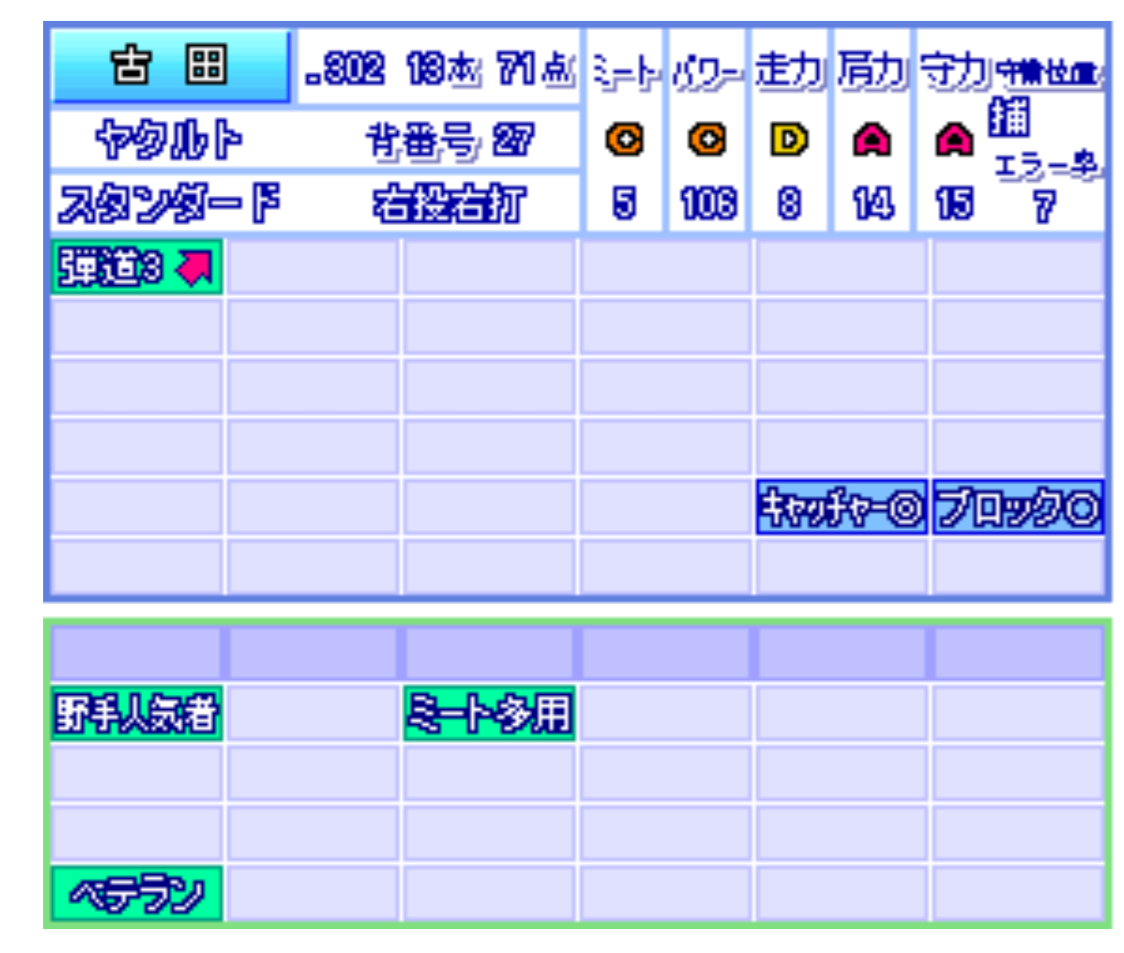Click the ミート grade C icon

point(624,142)
